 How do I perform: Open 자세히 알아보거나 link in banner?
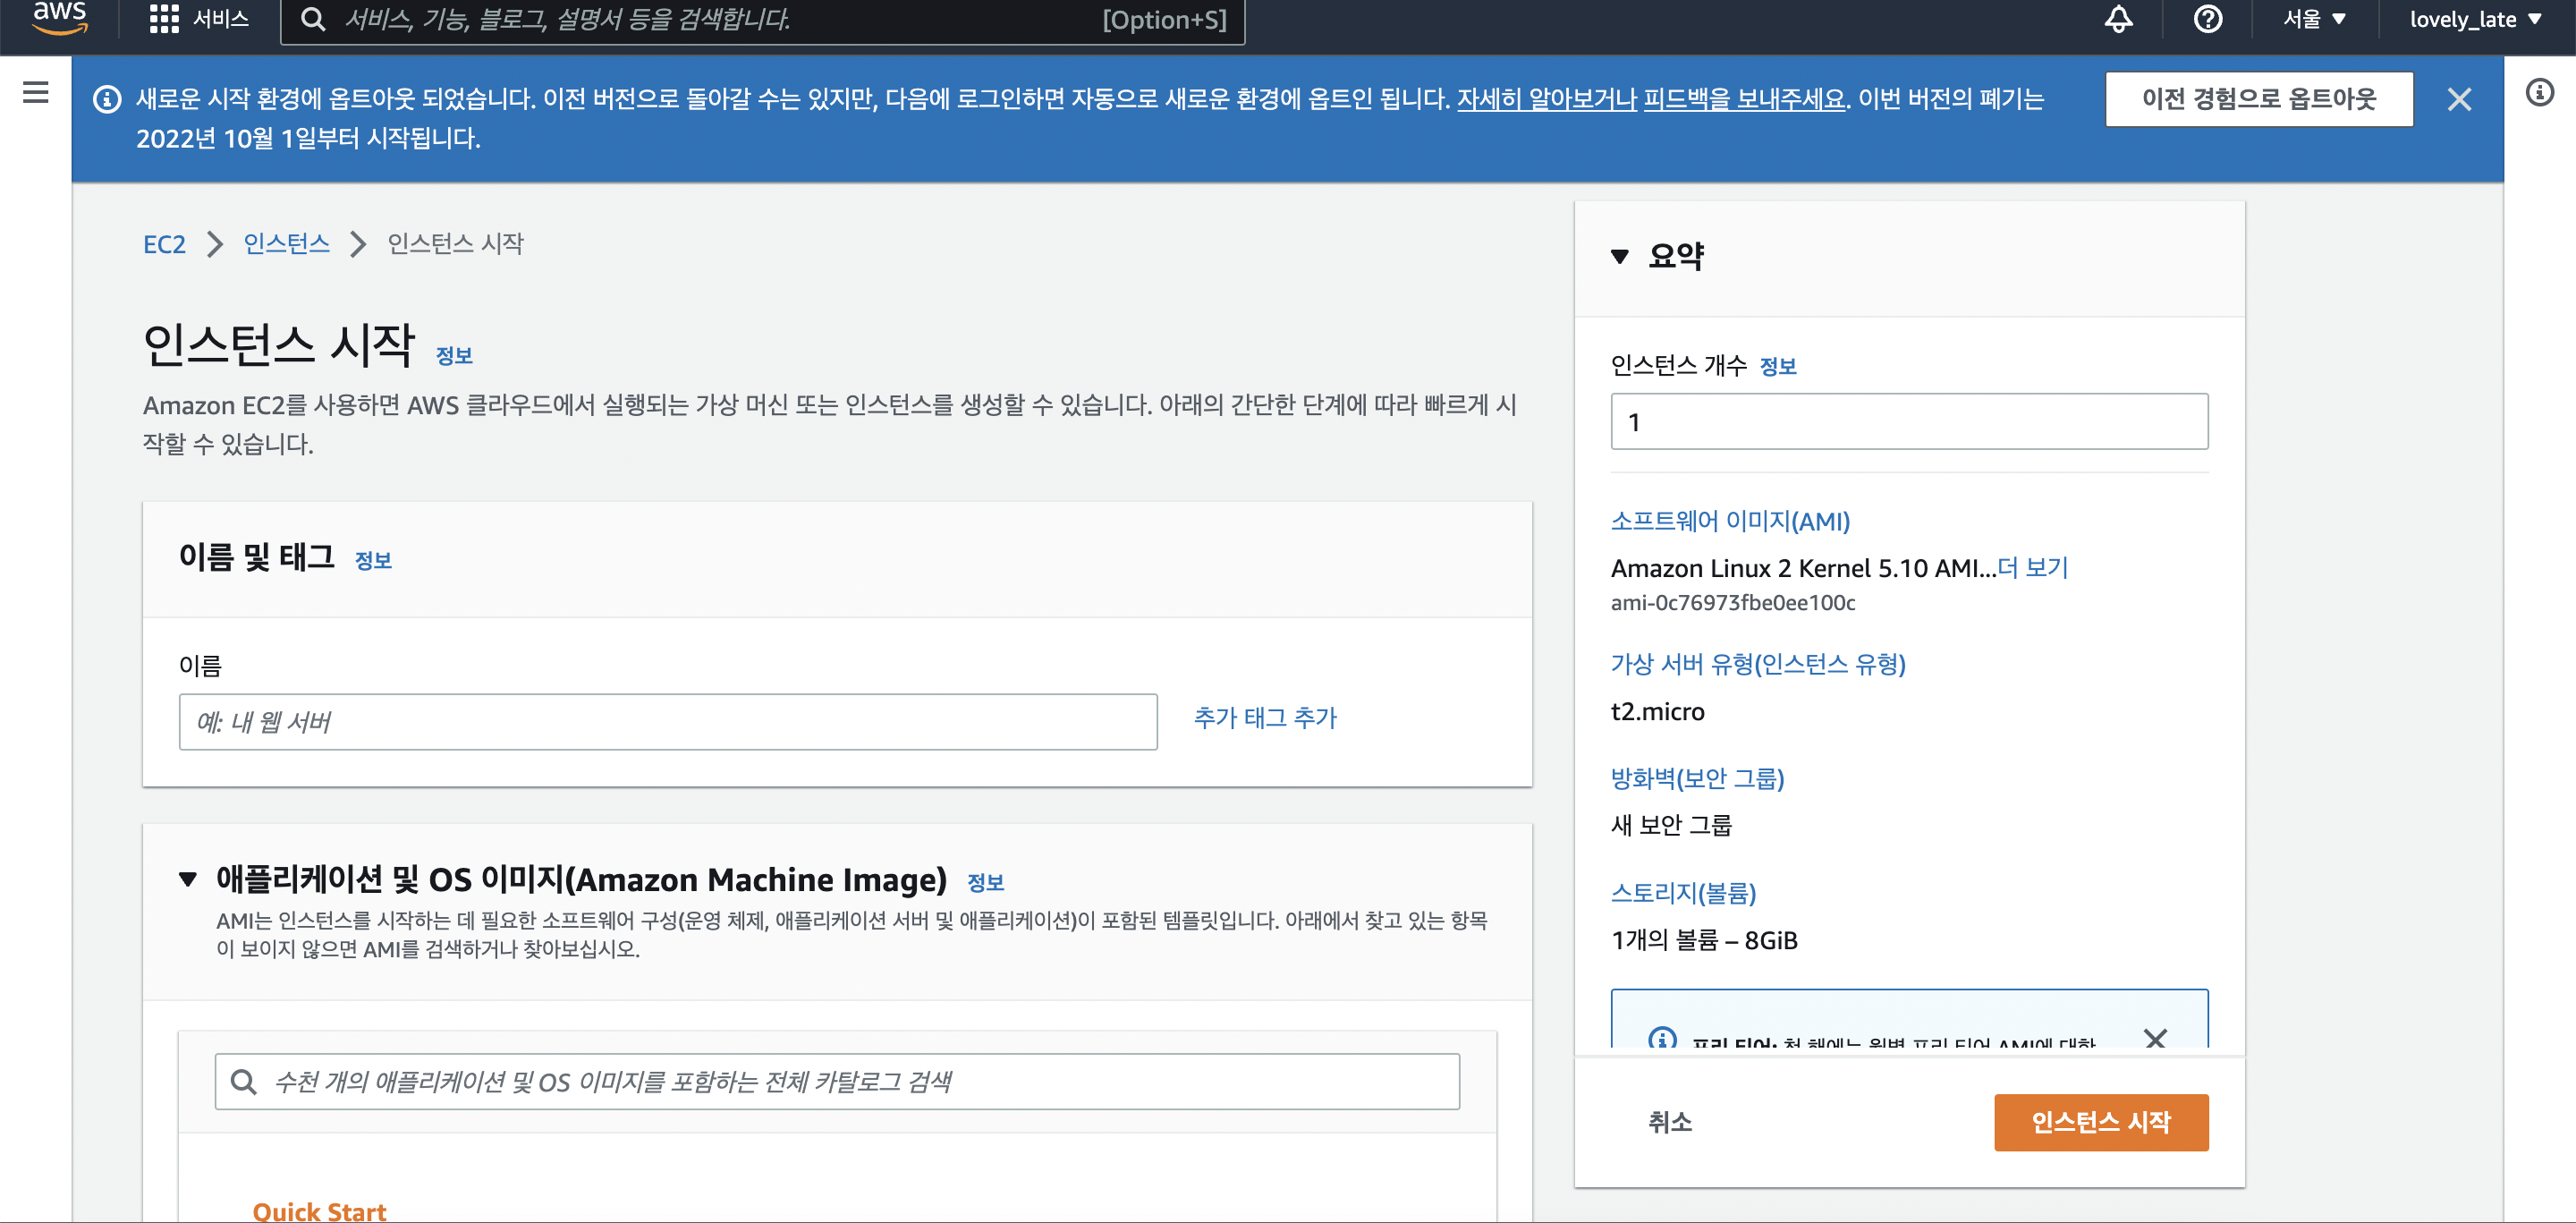1546,99
